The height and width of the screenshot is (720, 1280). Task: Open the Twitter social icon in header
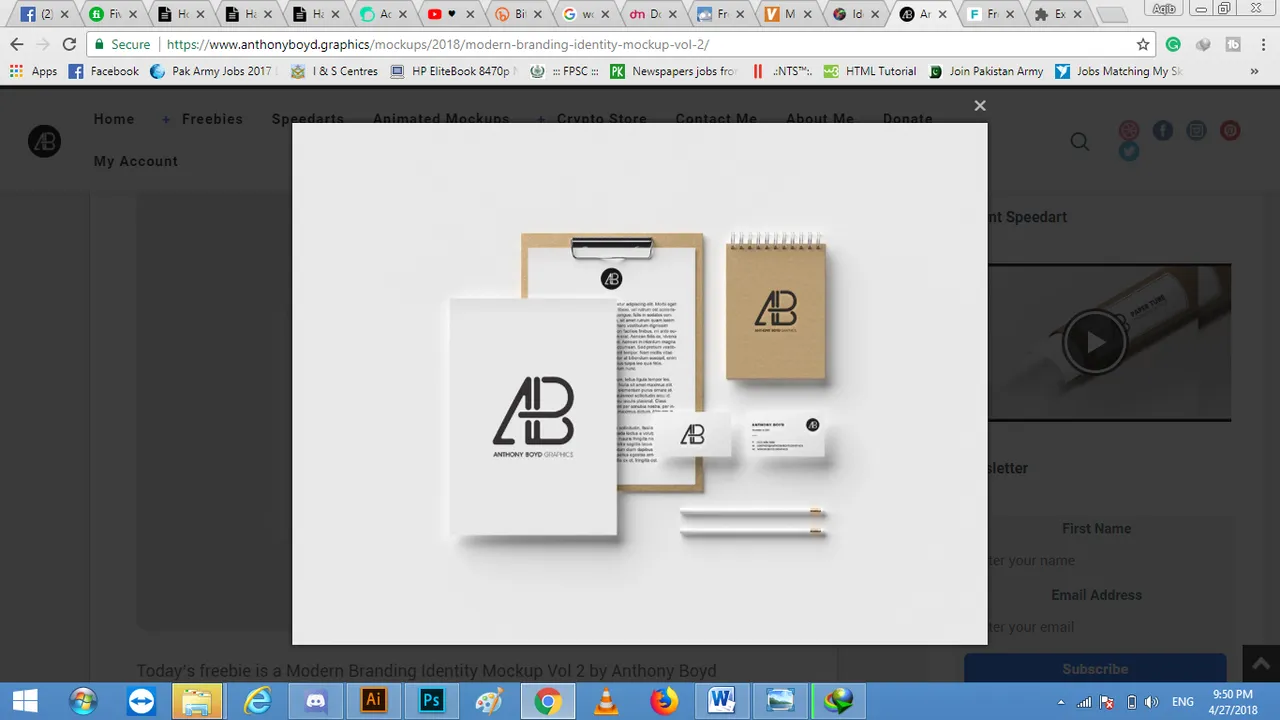pos(1129,152)
